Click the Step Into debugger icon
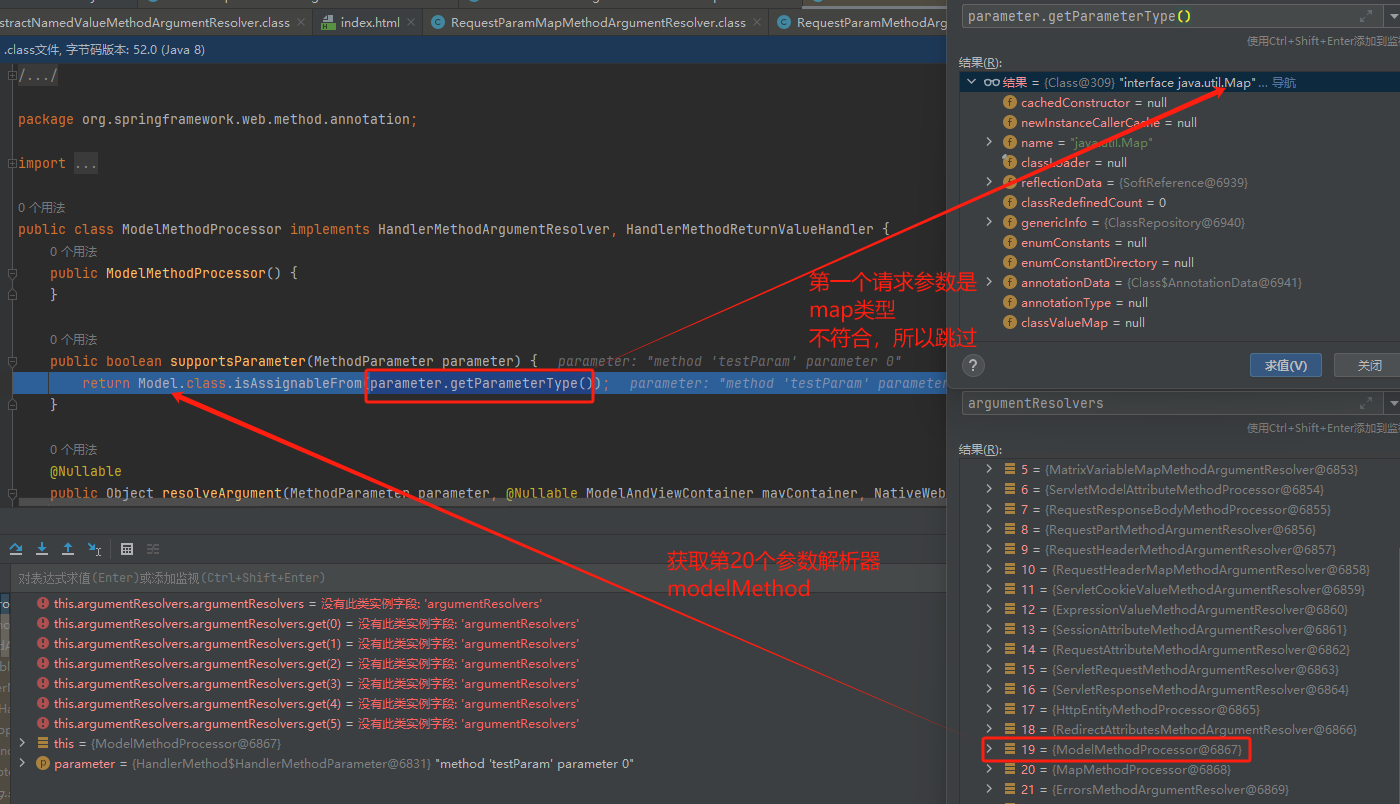This screenshot has width=1400, height=804. coord(42,549)
